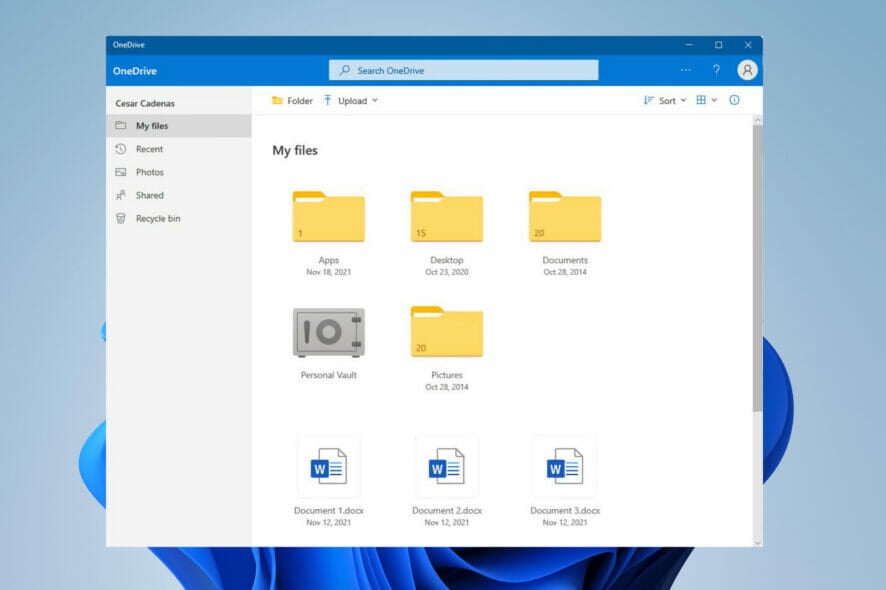Click the Personal Vault label
Image resolution: width=886 pixels, height=590 pixels.
[328, 375]
